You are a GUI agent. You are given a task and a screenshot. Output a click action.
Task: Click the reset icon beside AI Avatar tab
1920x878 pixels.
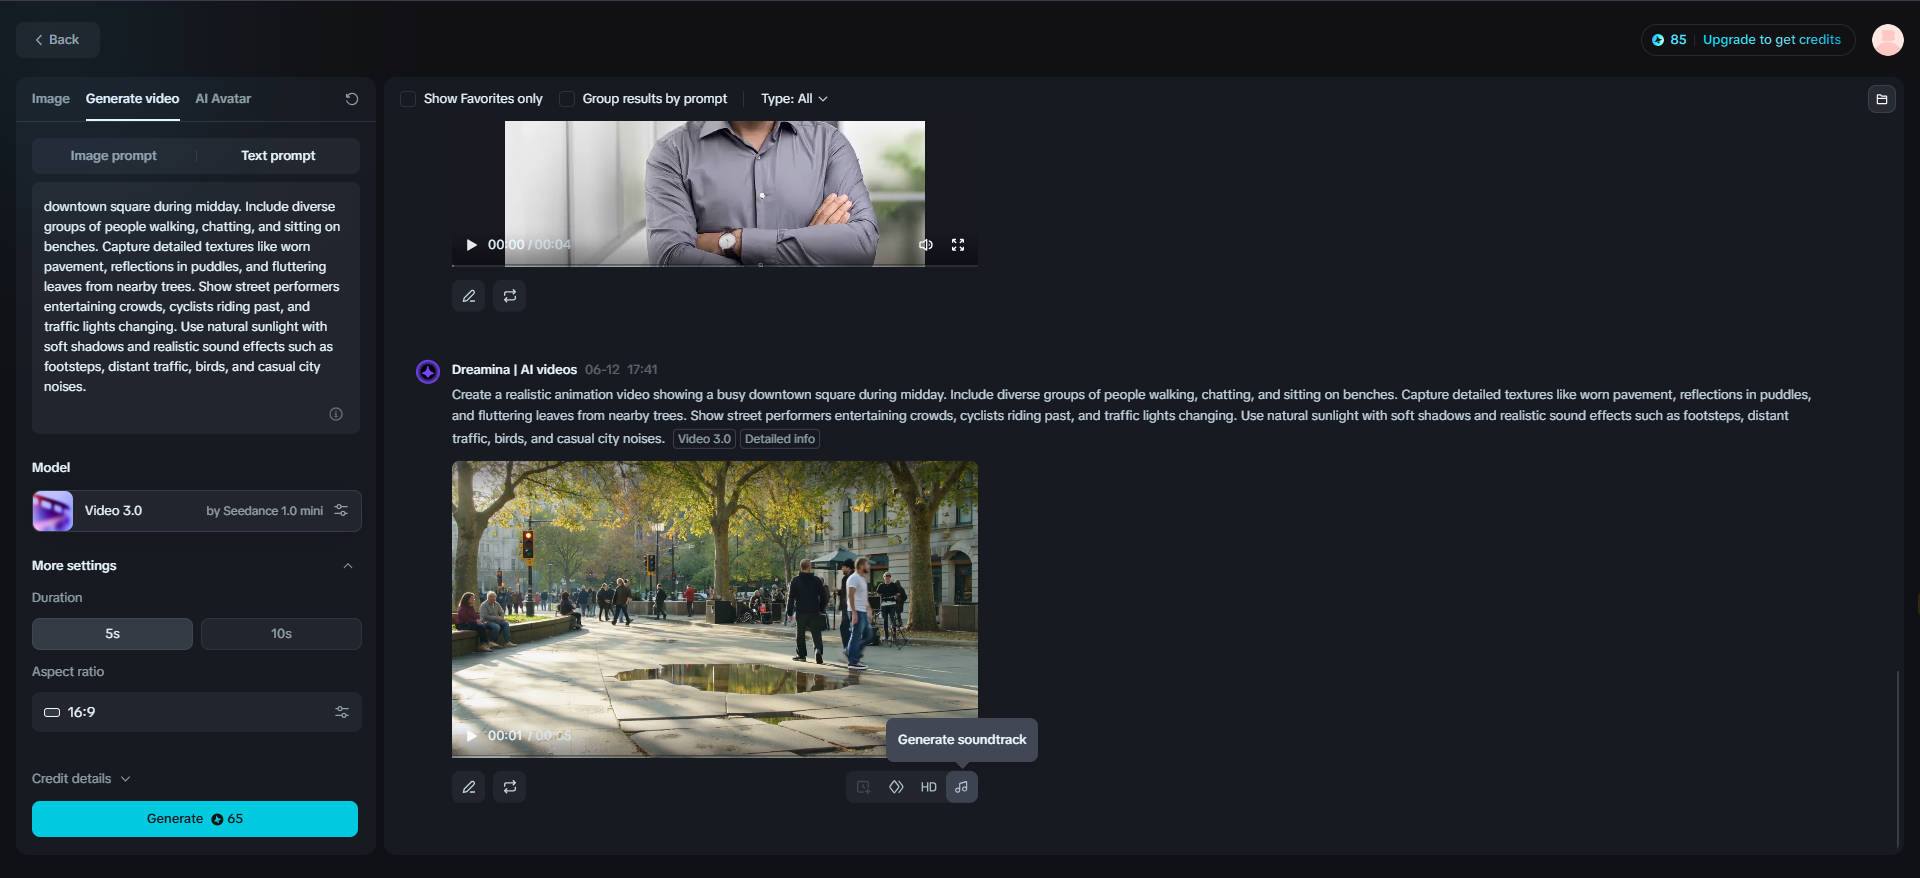point(352,99)
